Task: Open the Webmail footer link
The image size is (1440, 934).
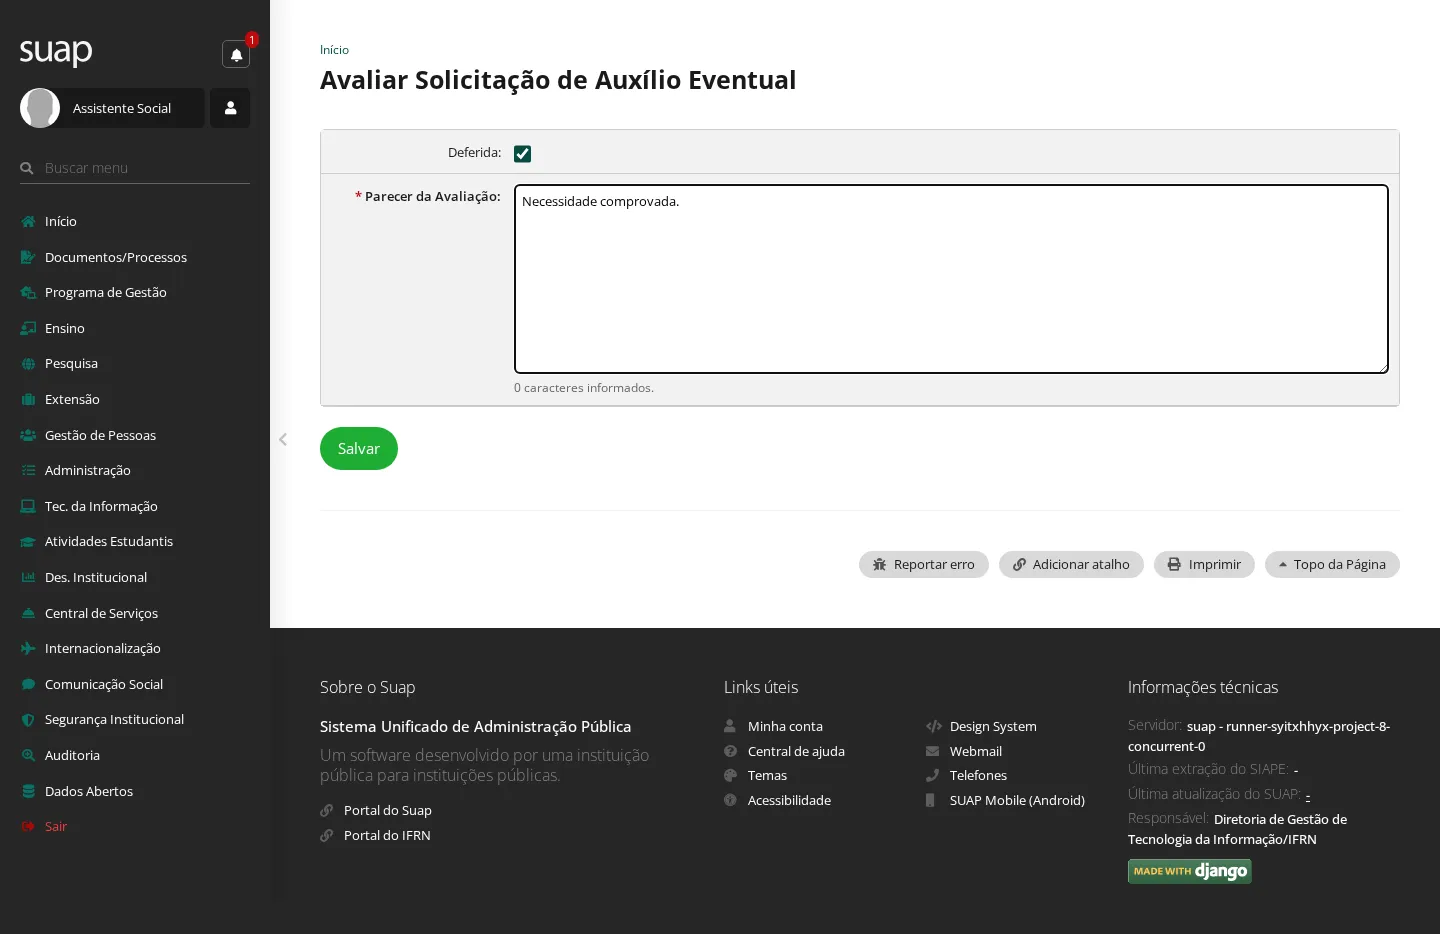Action: (976, 751)
